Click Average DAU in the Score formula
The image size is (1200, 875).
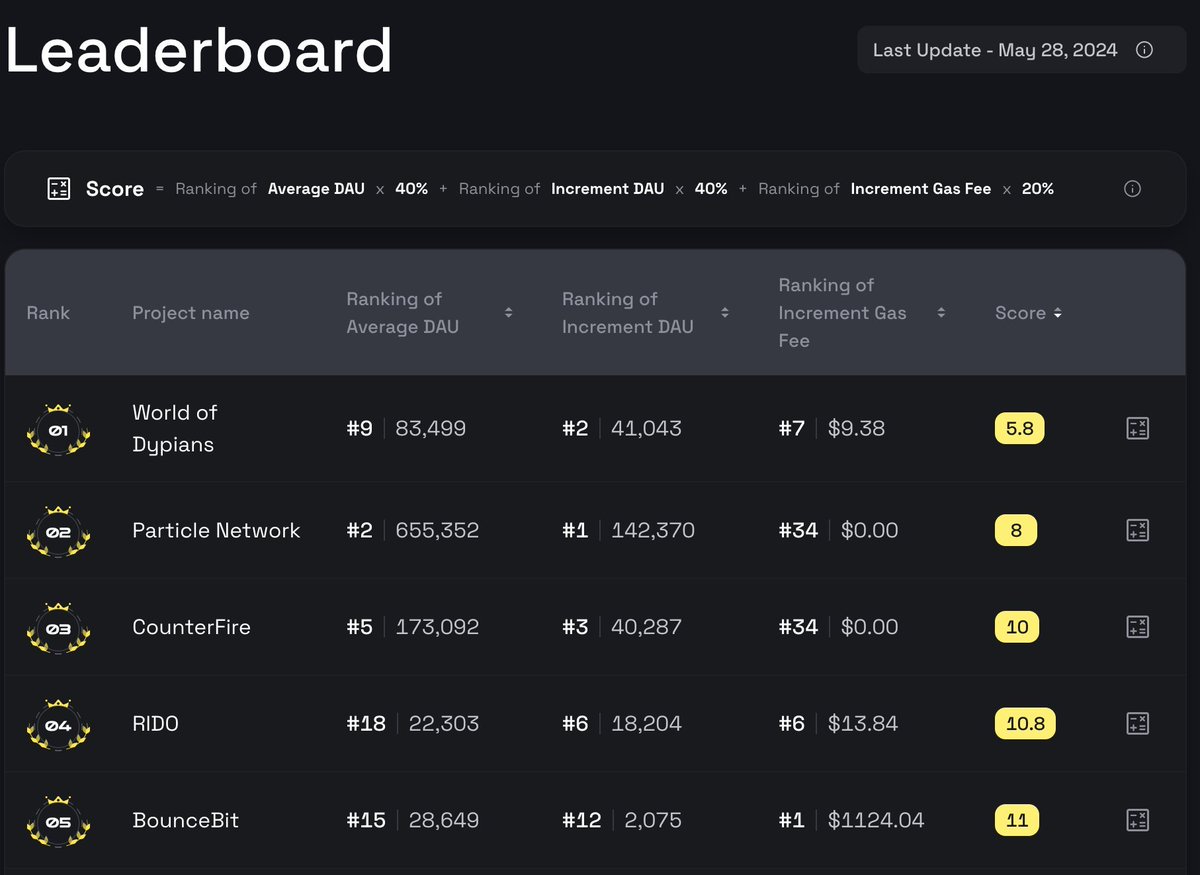tap(316, 188)
